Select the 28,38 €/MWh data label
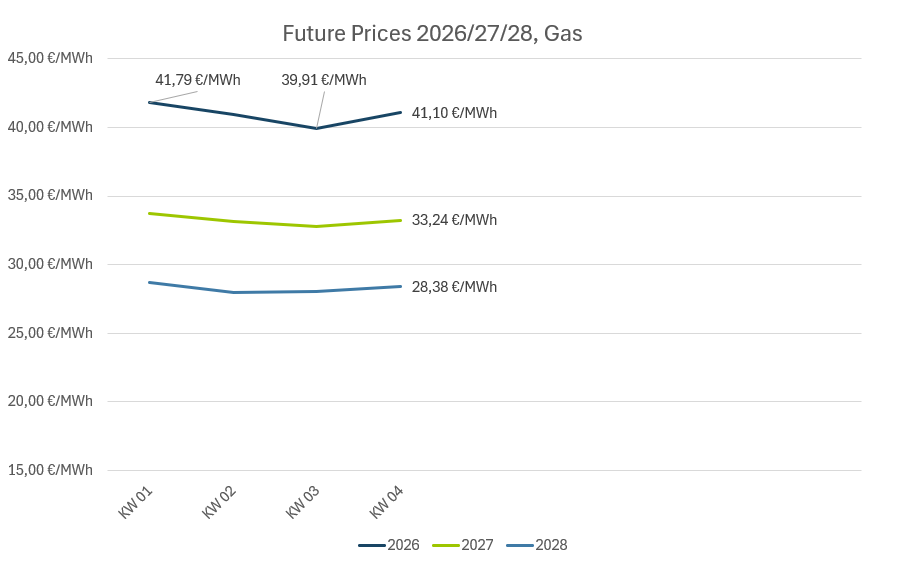The image size is (922, 567). coord(454,287)
